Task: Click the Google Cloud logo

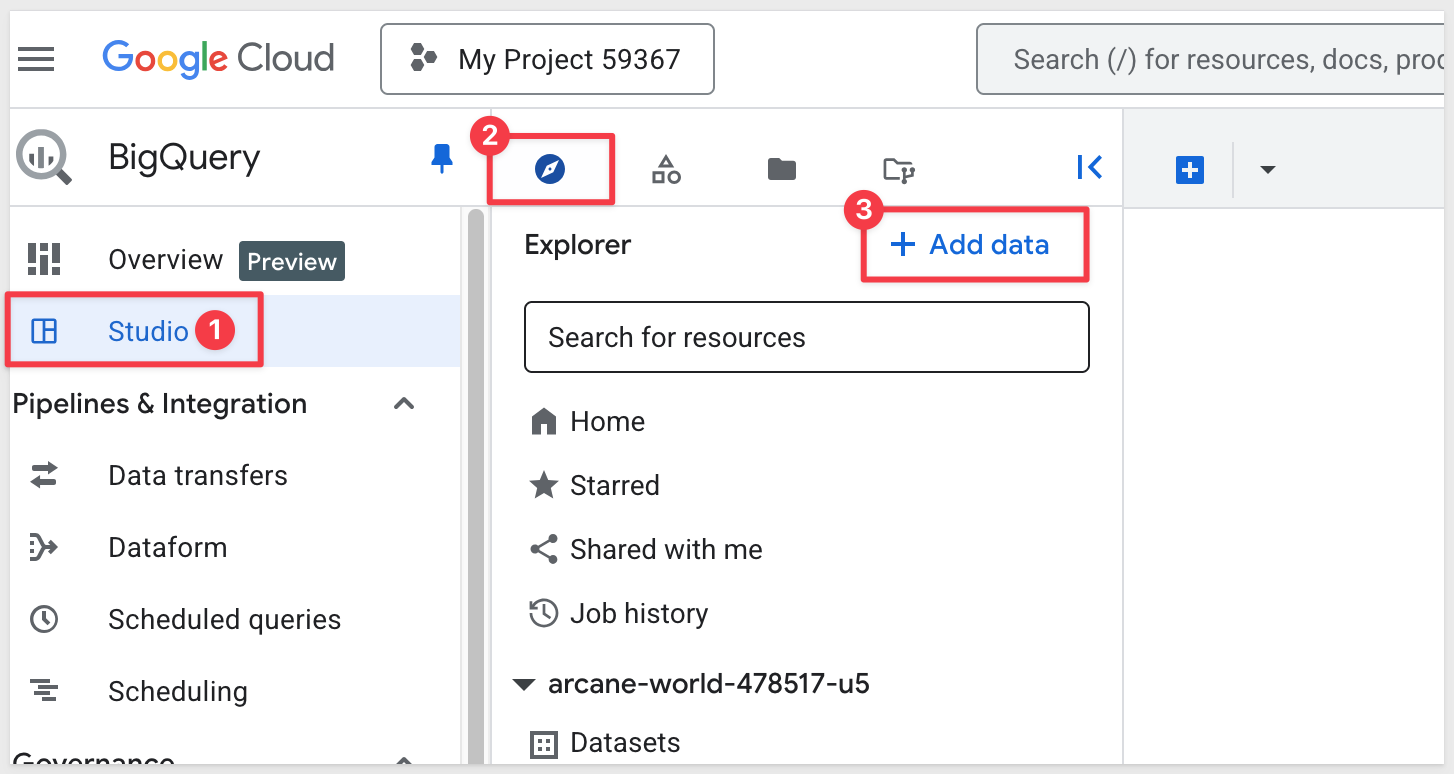Action: pos(218,59)
